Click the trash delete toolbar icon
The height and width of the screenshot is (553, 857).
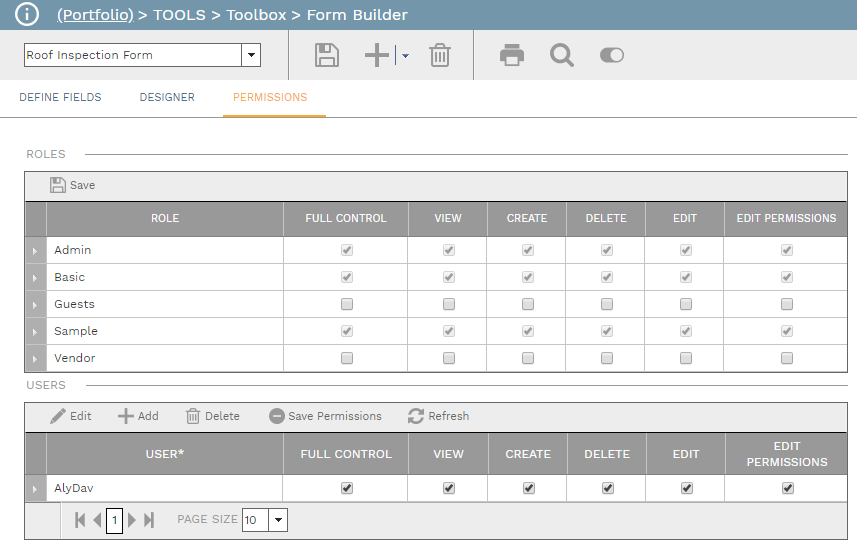440,55
